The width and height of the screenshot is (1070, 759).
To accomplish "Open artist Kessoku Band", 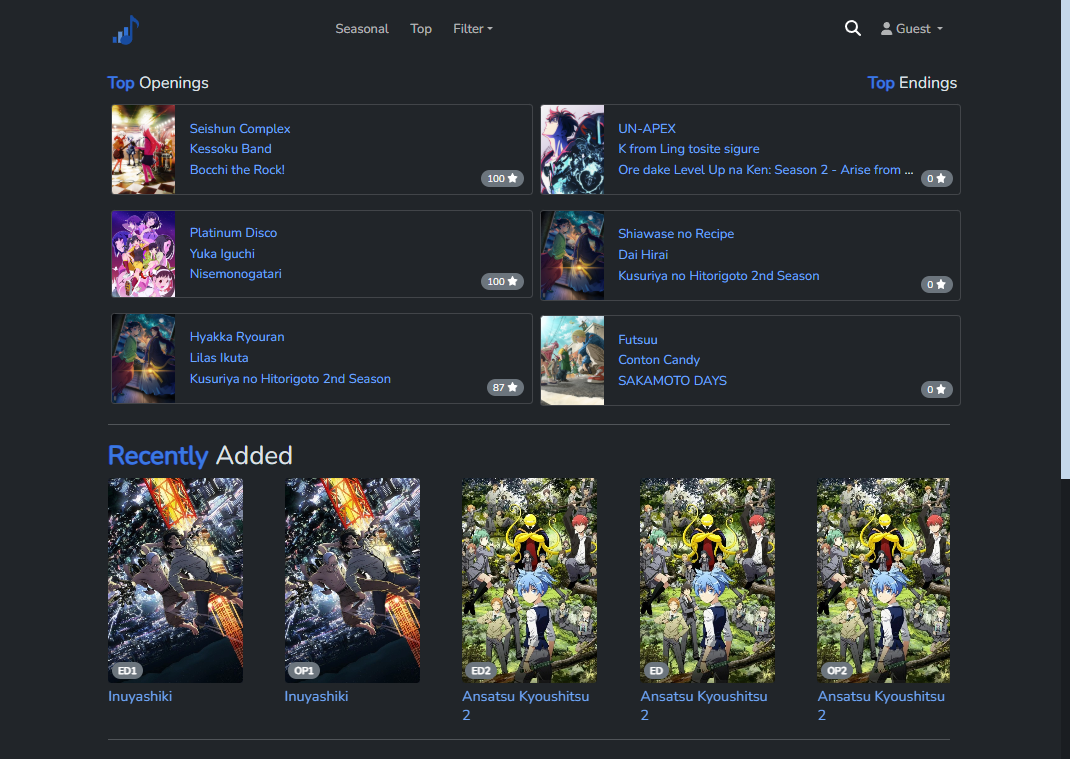I will 230,149.
